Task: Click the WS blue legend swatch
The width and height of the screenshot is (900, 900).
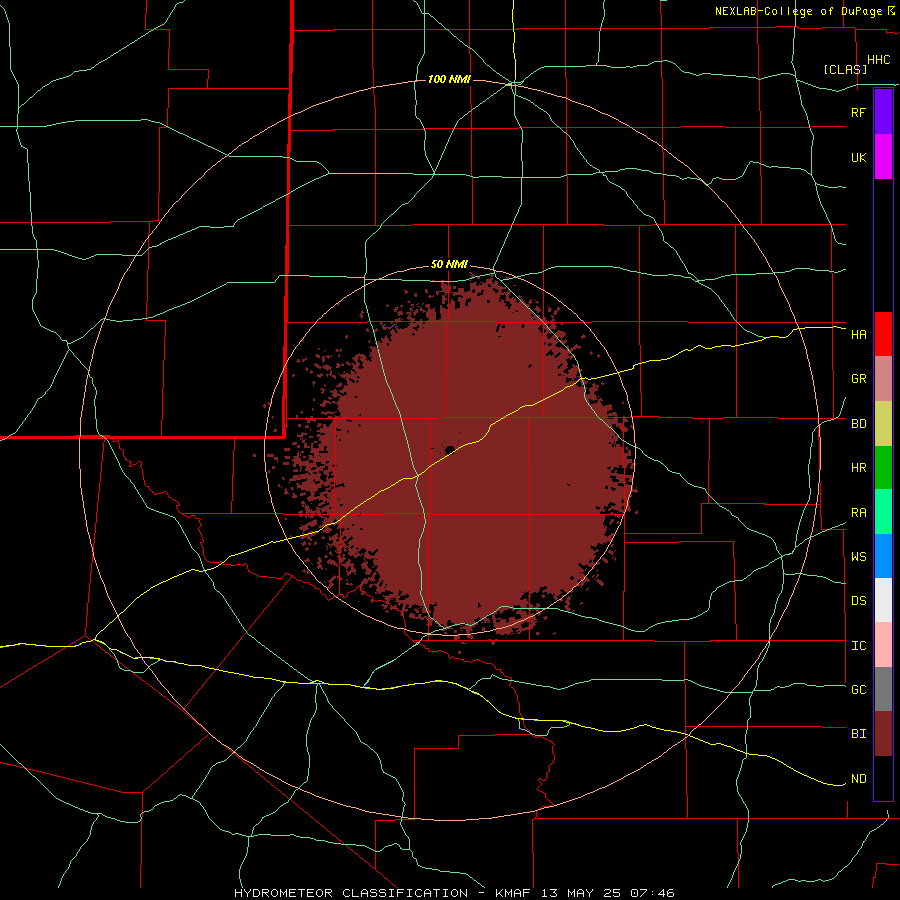Action: [883, 556]
